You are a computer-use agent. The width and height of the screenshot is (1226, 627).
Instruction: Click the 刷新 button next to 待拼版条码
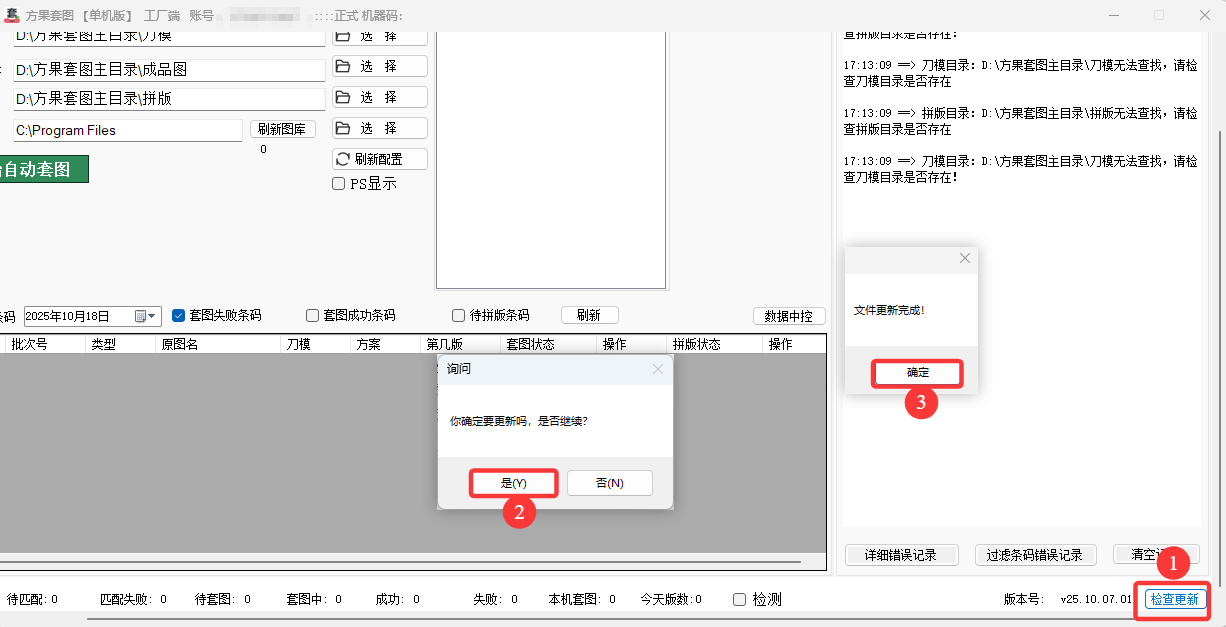pyautogui.click(x=590, y=315)
